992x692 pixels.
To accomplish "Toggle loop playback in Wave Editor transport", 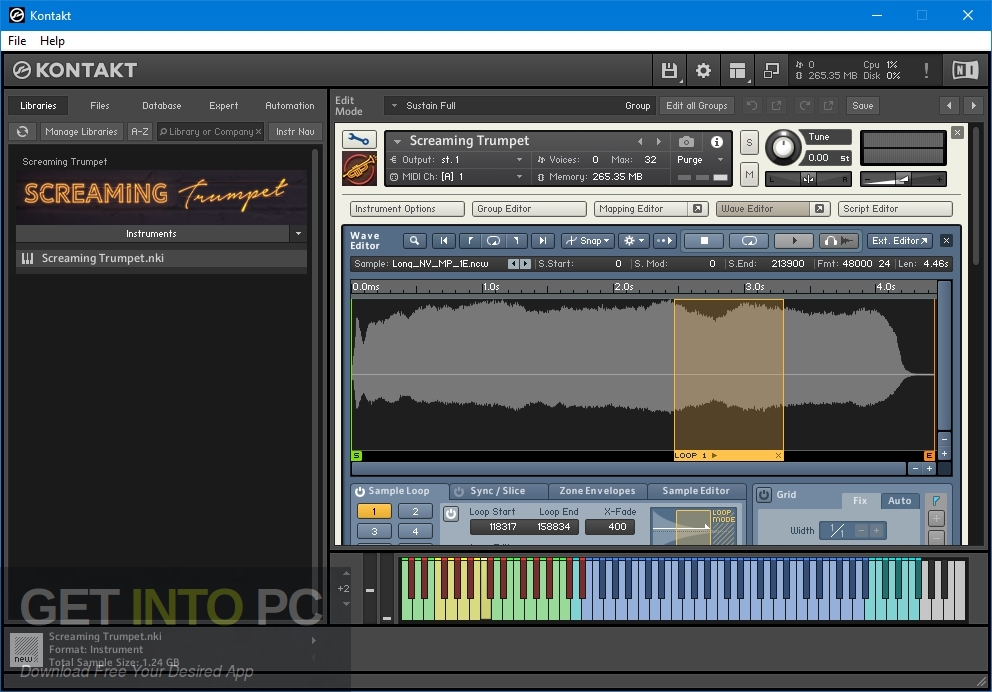I will [749, 241].
